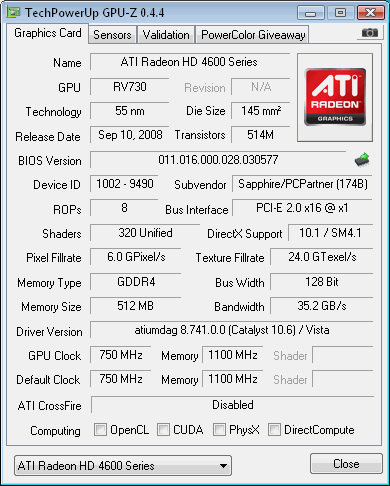Screen dimensions: 390x486
Task: Toggle the CUDA checkbox
Action: (x=163, y=429)
